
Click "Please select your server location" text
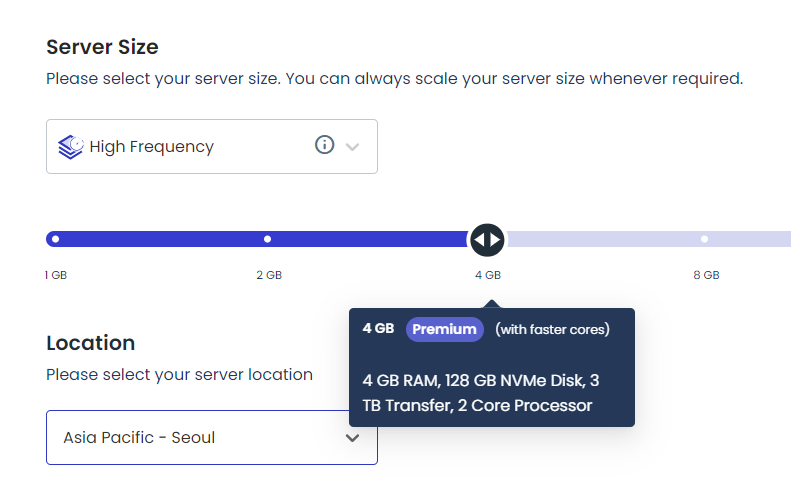(x=180, y=375)
